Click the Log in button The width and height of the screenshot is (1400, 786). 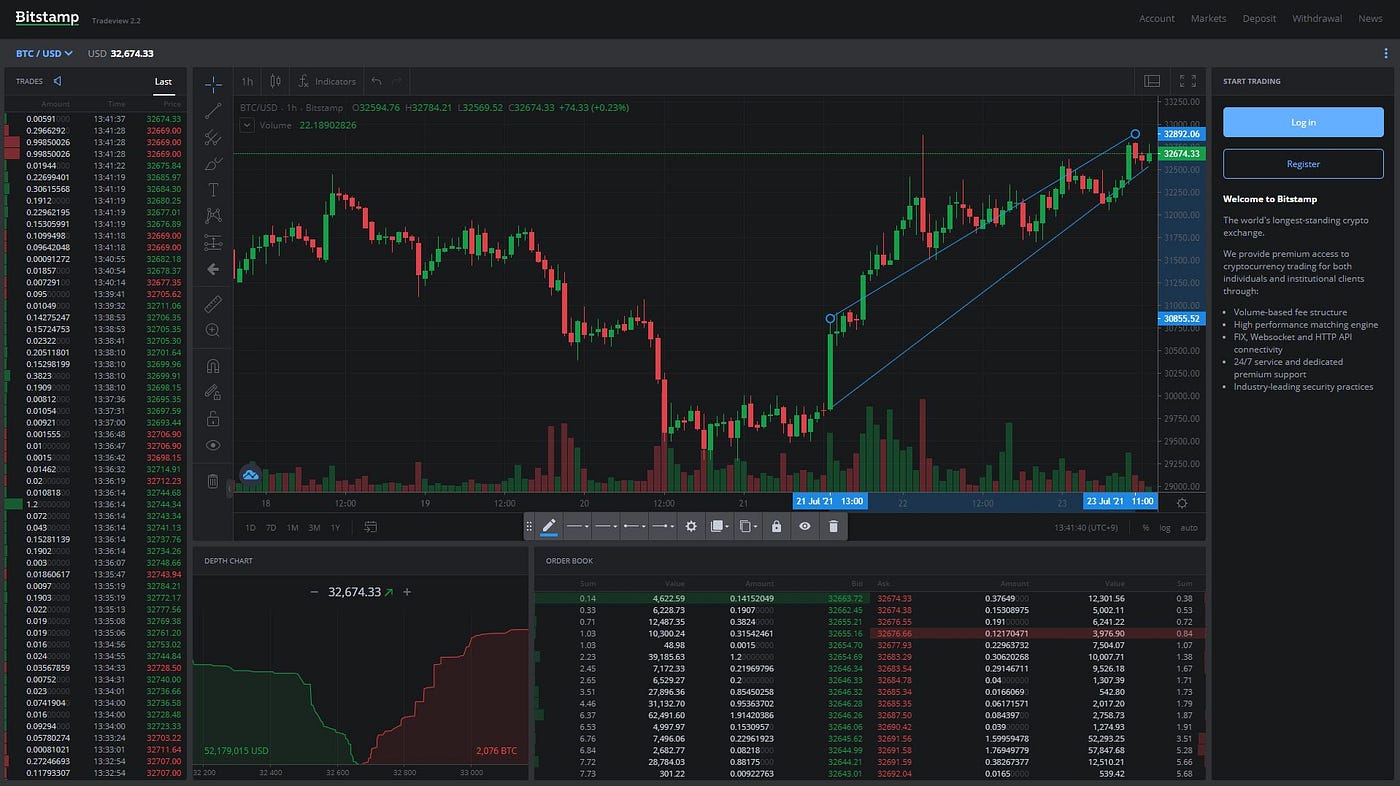(1303, 122)
